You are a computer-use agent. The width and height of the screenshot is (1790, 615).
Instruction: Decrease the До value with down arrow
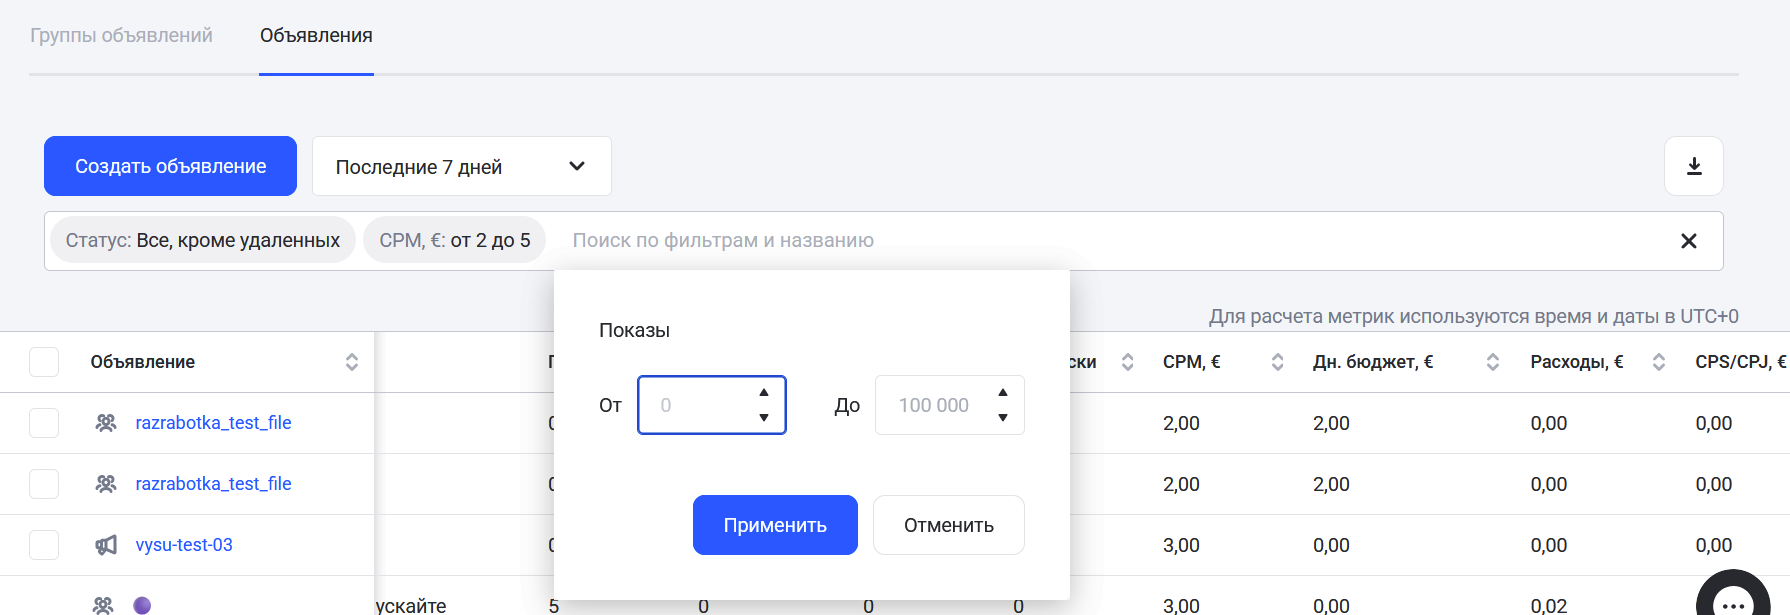(1003, 418)
